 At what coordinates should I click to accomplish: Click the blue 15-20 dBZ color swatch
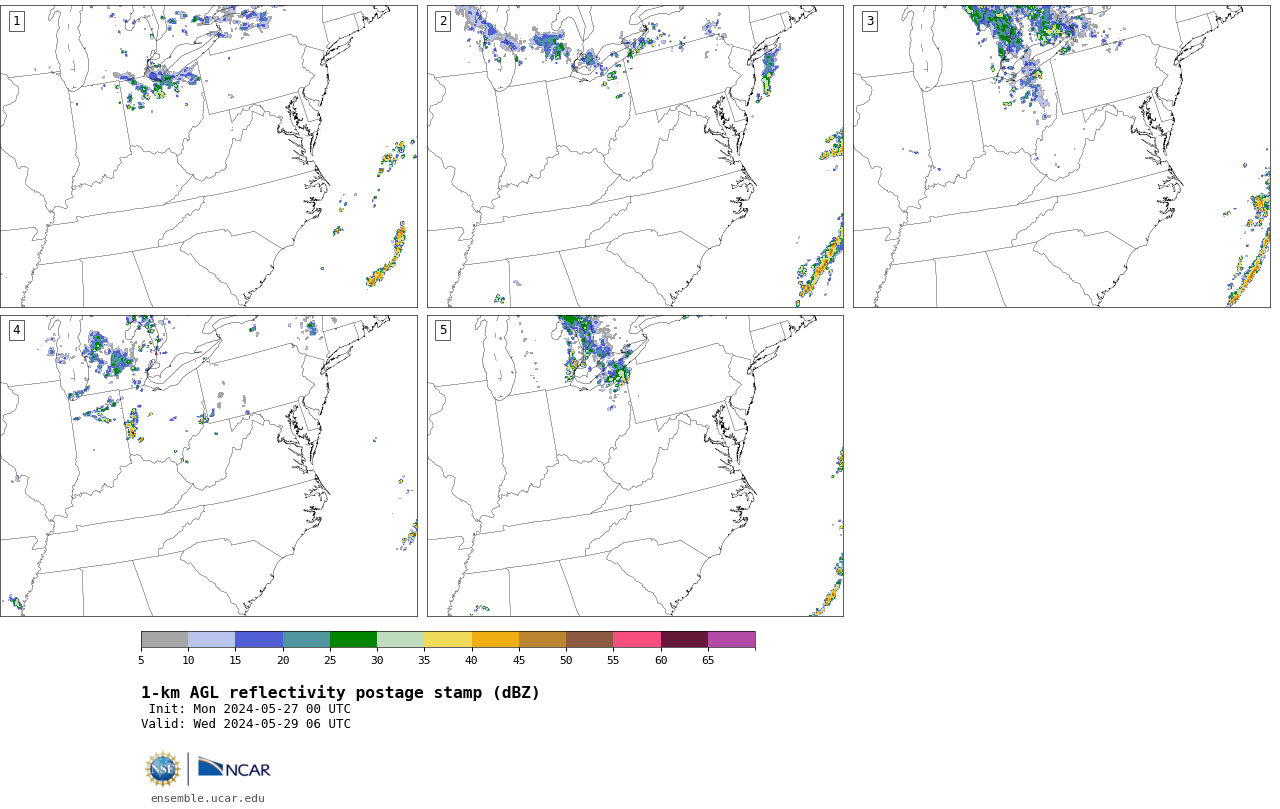click(x=259, y=640)
